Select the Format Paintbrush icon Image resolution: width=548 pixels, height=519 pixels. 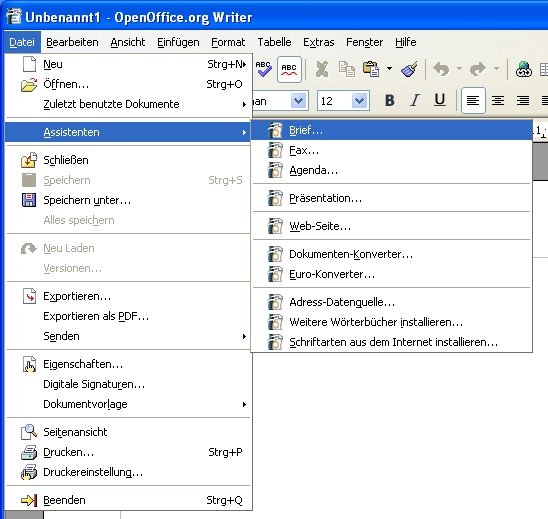tap(409, 69)
